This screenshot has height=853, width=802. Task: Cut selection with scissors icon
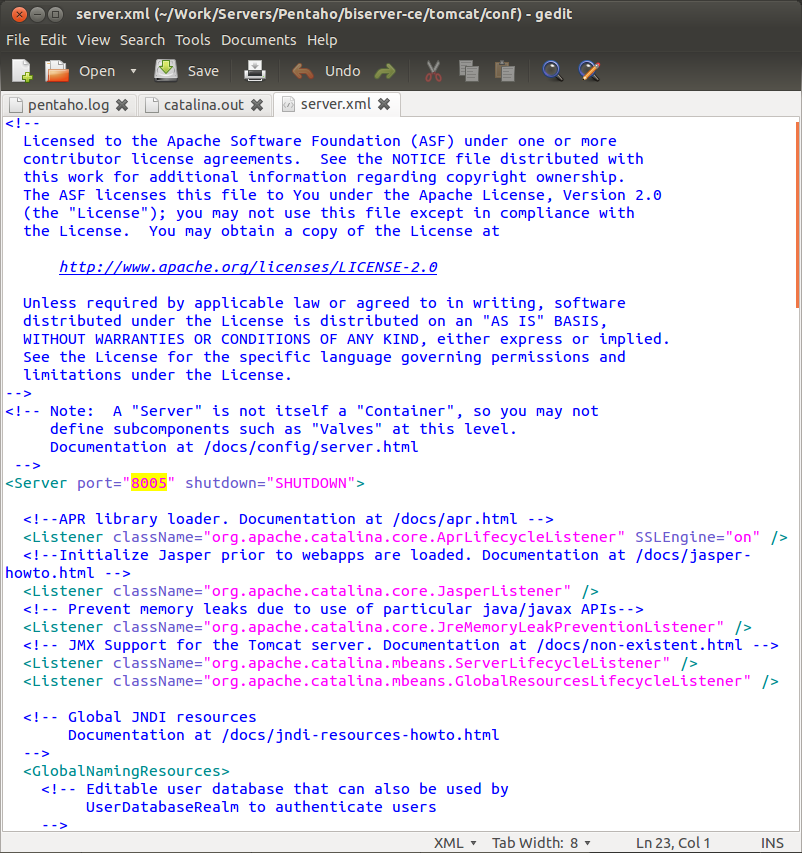[x=433, y=71]
